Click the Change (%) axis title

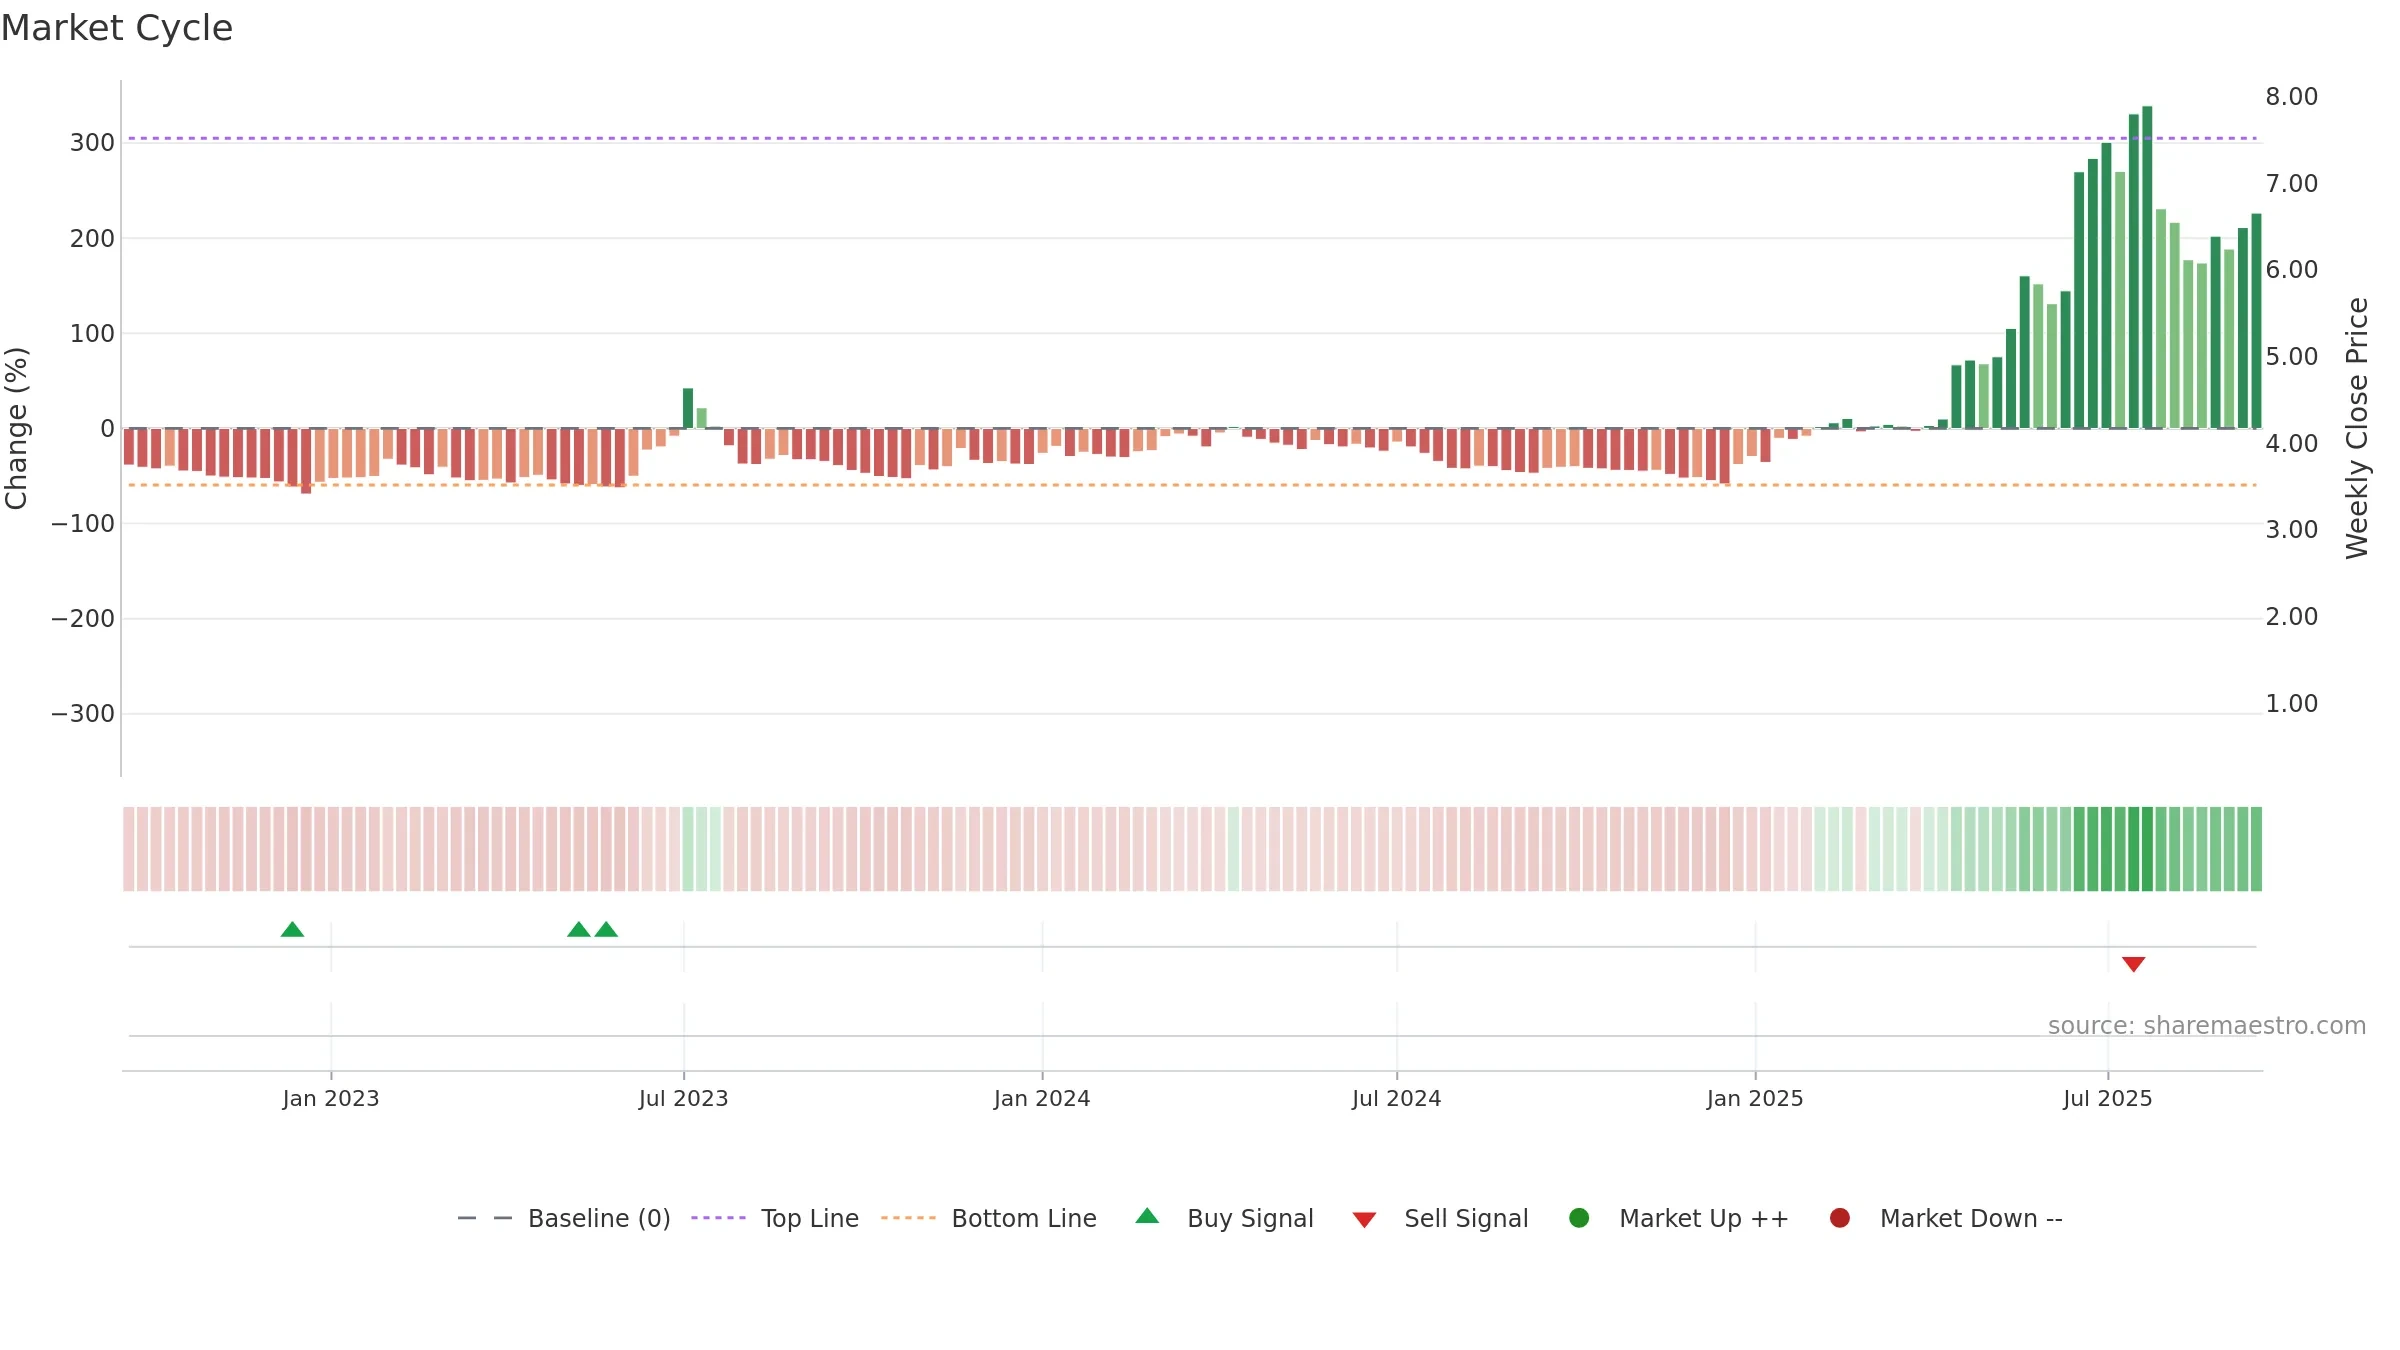click(16, 428)
